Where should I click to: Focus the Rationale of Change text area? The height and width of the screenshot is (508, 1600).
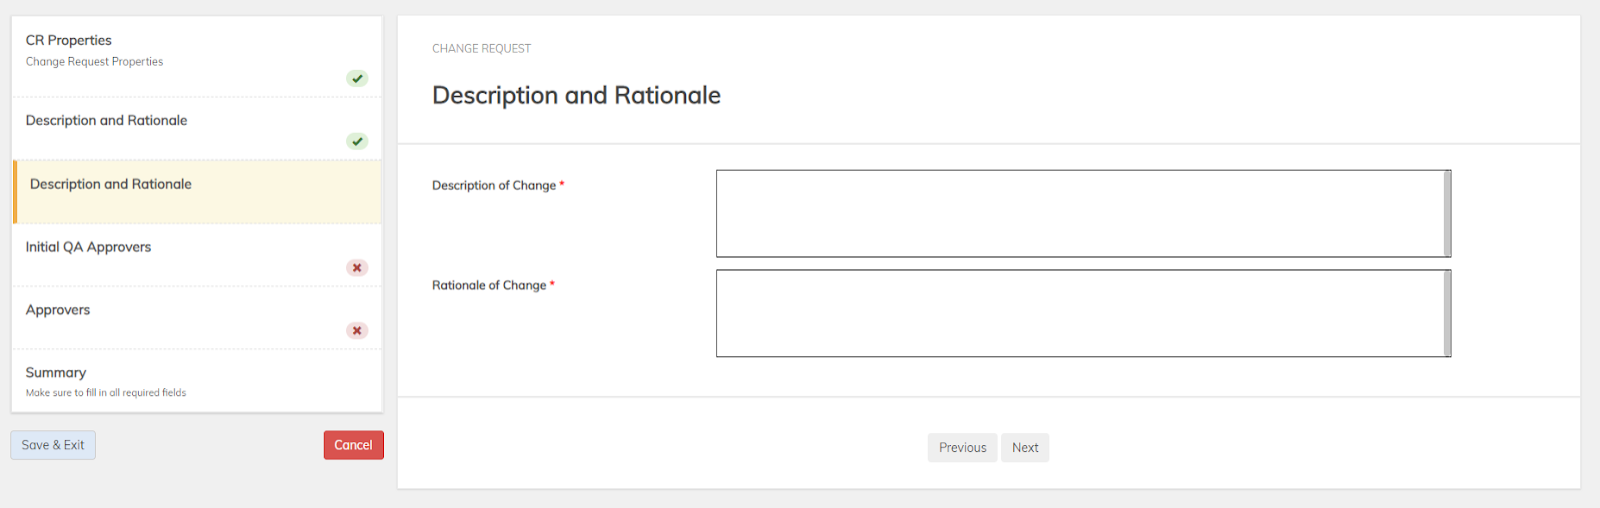(1080, 313)
